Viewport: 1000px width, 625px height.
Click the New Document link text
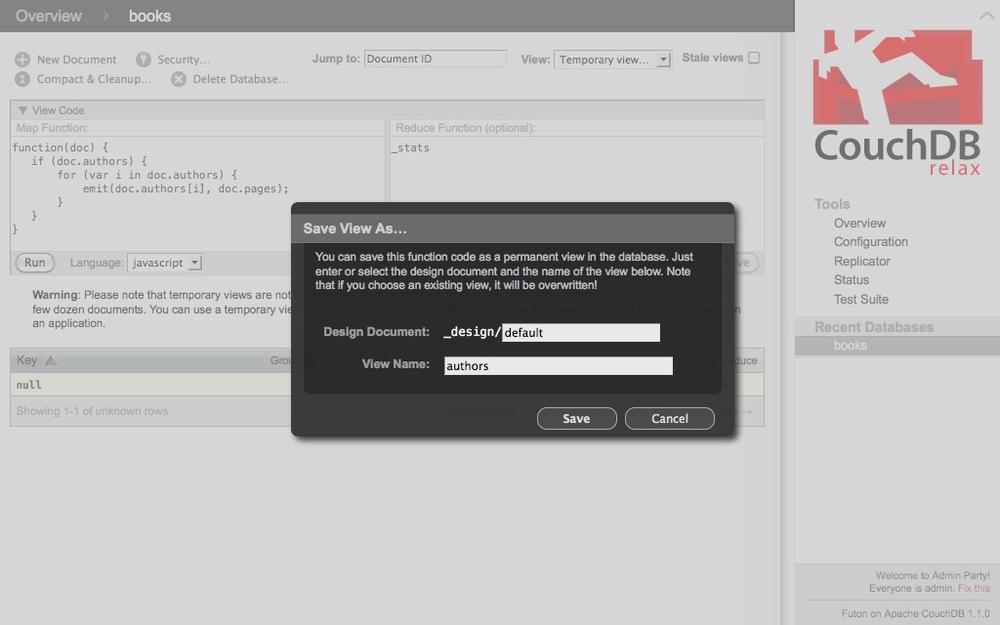77,59
